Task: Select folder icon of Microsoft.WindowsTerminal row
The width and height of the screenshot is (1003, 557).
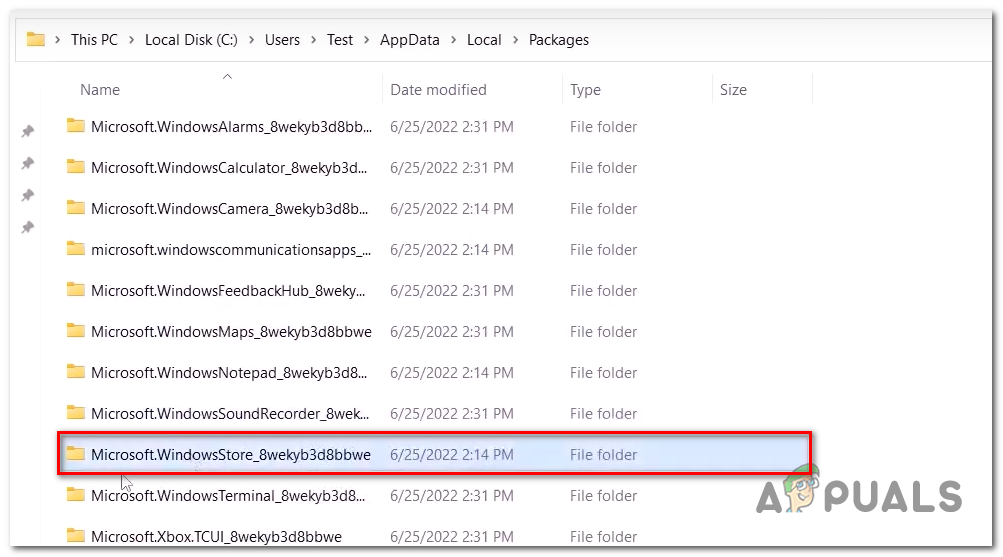Action: [x=75, y=494]
